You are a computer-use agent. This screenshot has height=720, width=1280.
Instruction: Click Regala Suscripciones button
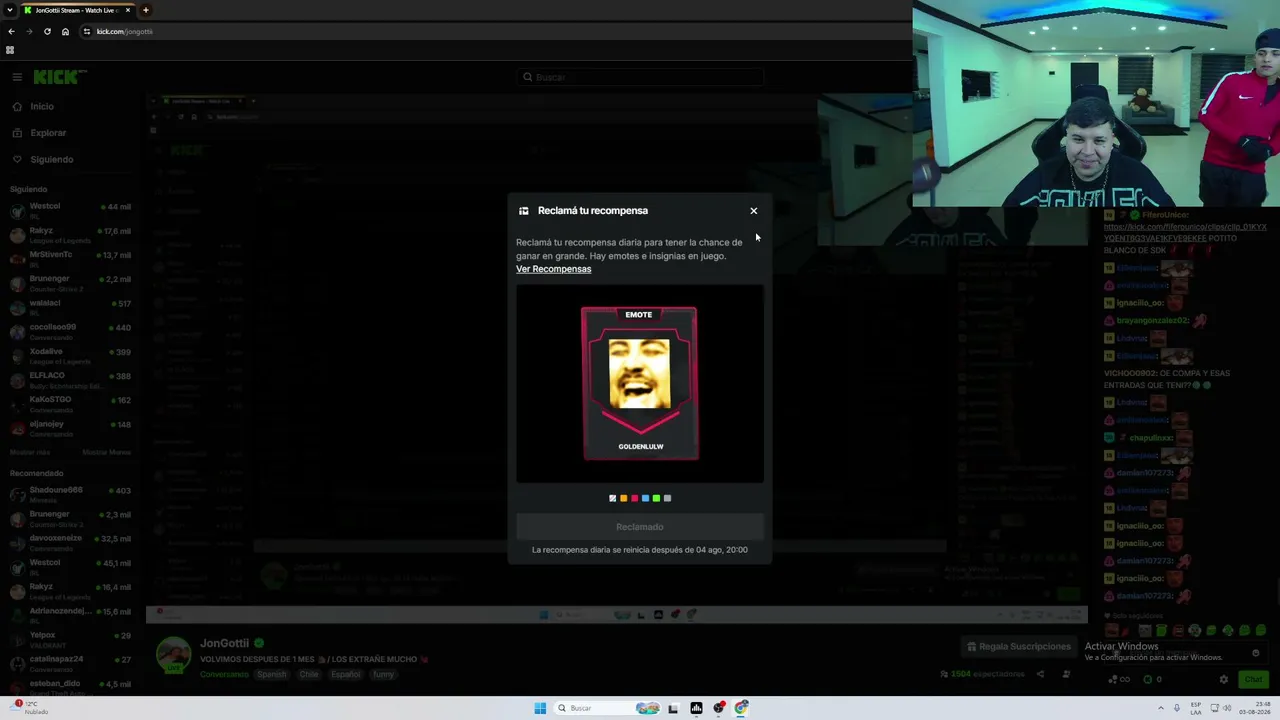point(1018,647)
